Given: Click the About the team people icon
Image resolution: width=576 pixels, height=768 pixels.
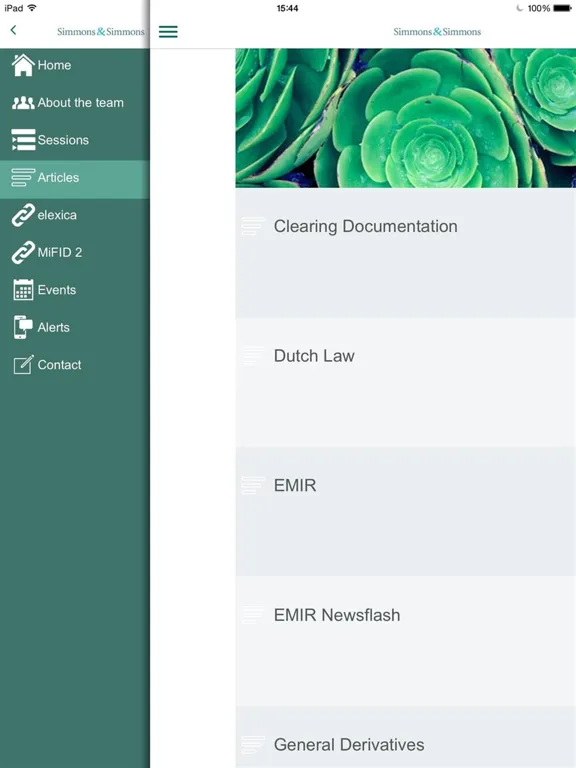Looking at the screenshot, I should [23, 103].
